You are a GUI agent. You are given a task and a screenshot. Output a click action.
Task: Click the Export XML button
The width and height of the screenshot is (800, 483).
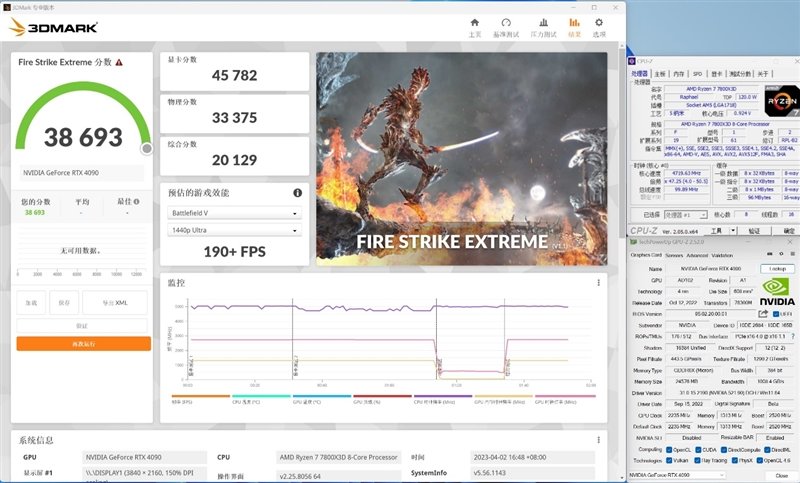click(115, 302)
